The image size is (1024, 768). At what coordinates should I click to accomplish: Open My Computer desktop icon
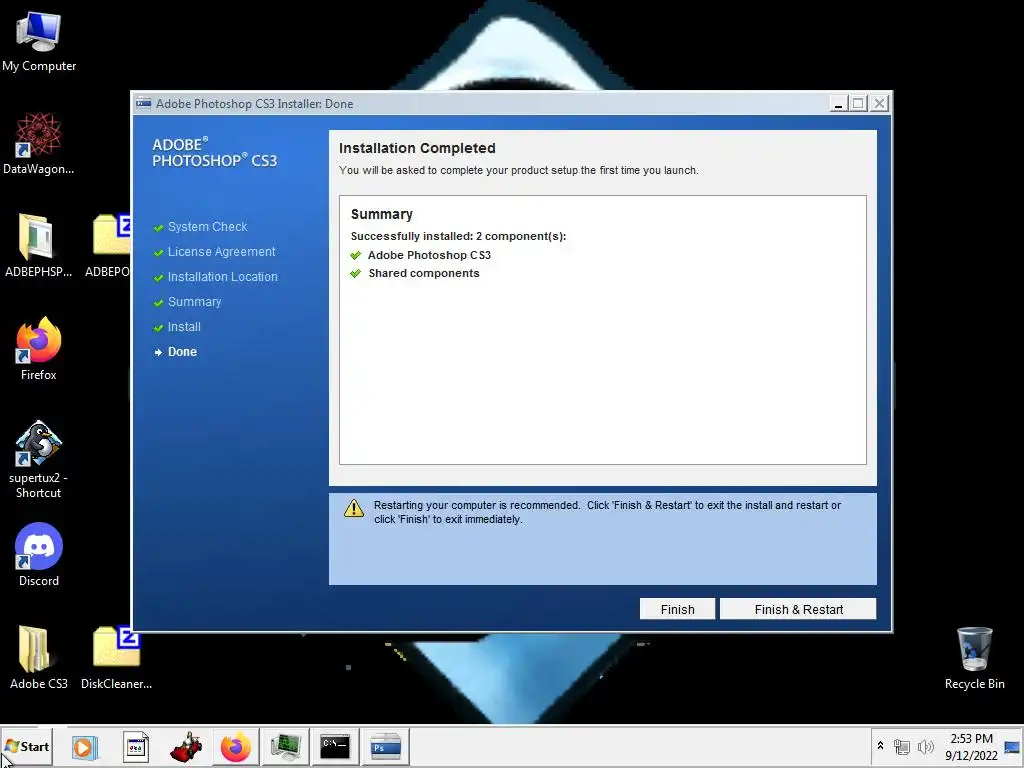coord(39,42)
